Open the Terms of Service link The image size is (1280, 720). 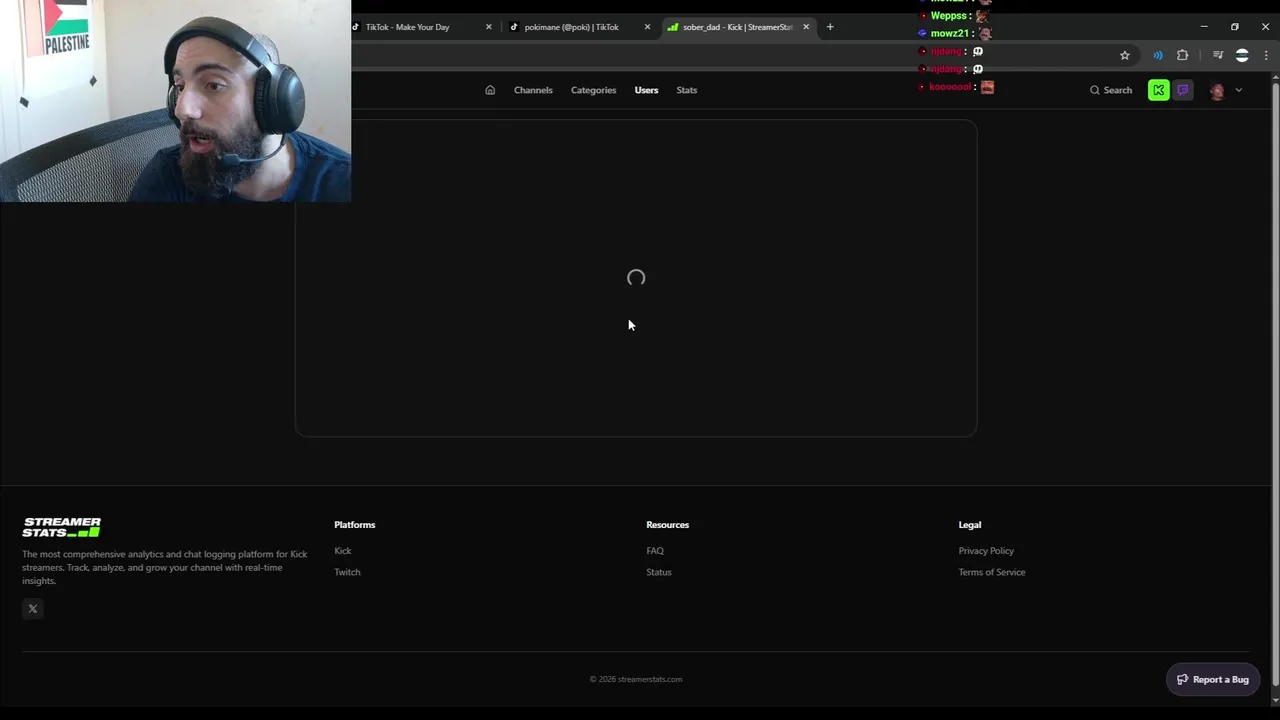[992, 572]
